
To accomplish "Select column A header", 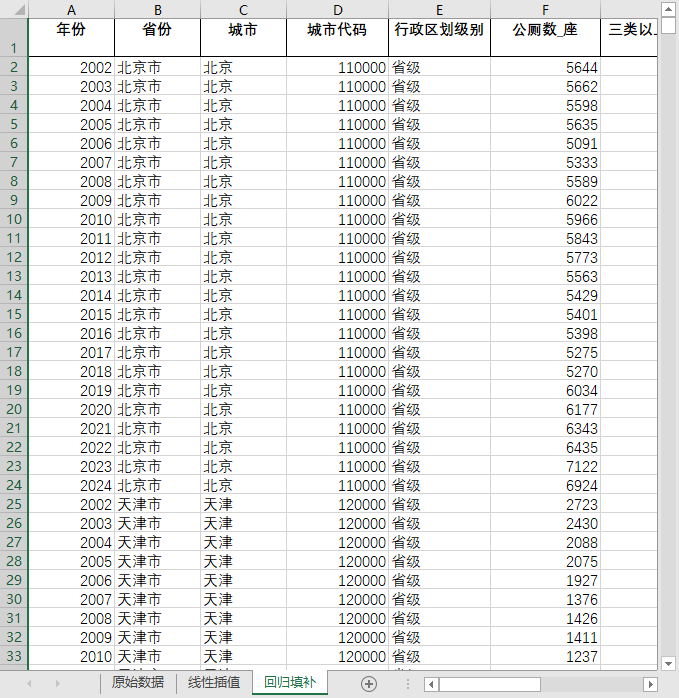I will coord(71,10).
